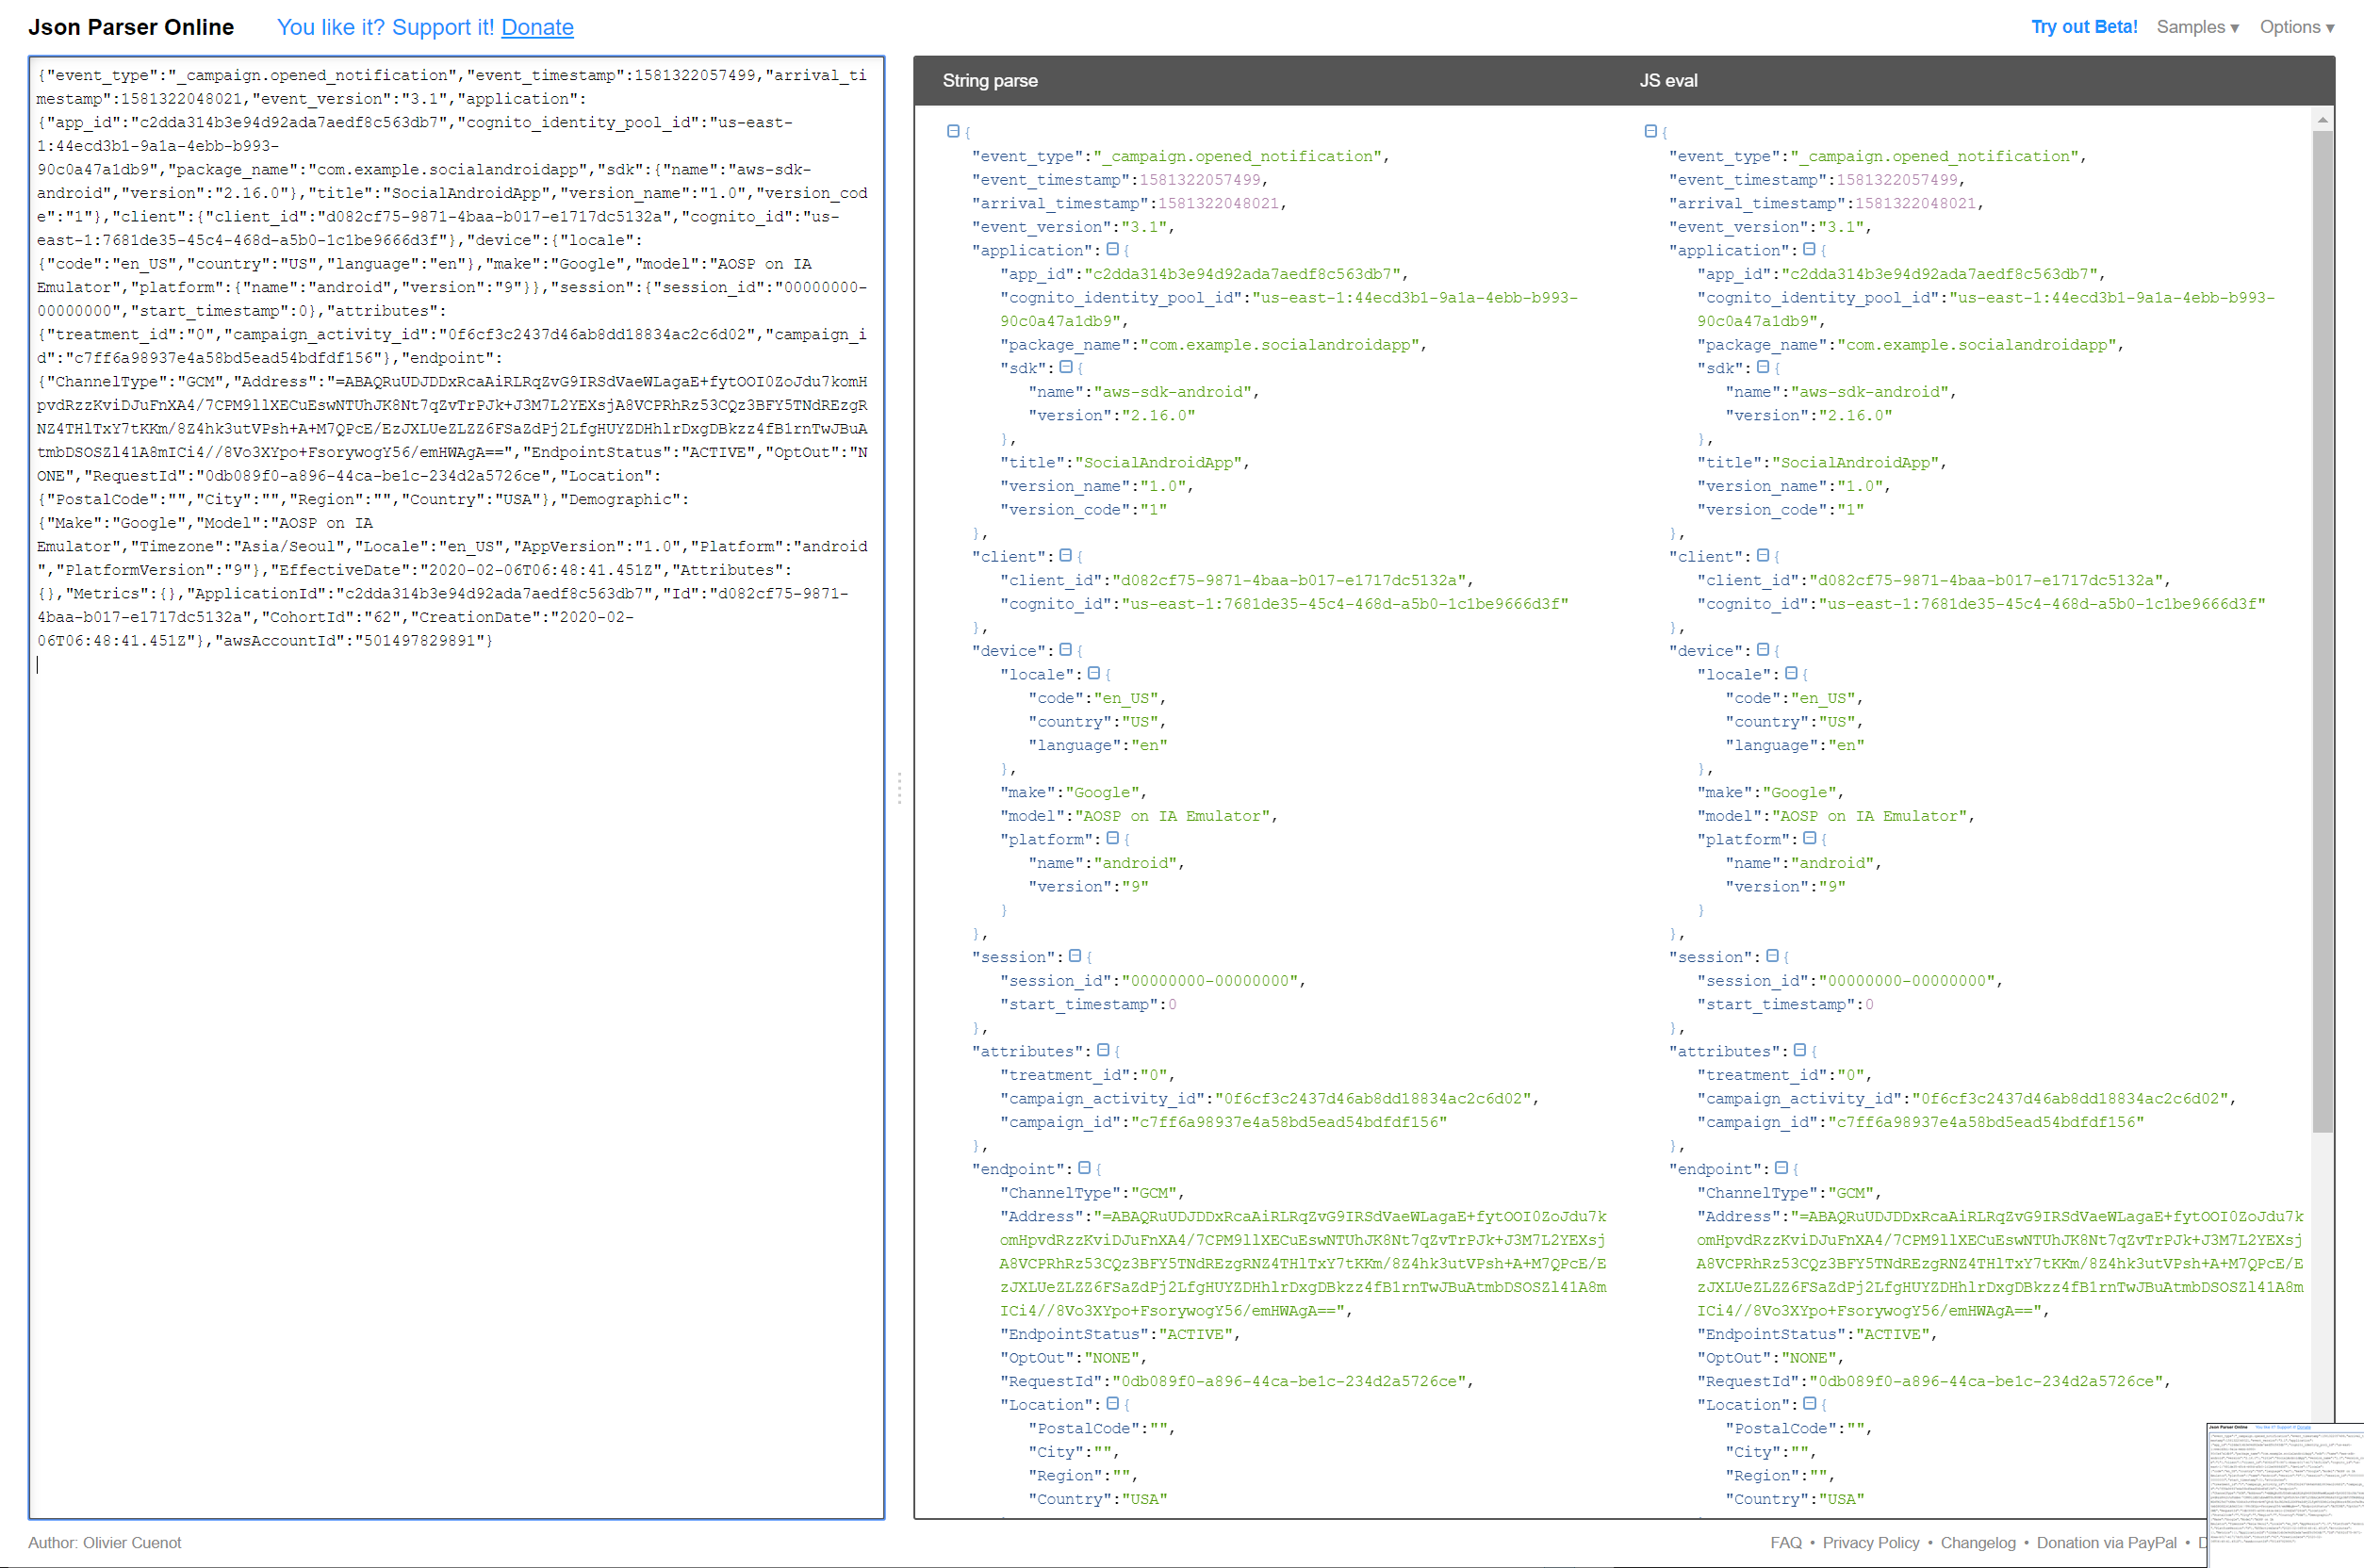Collapse "session" node in JS eval
The image size is (2364, 1568).
click(1772, 956)
